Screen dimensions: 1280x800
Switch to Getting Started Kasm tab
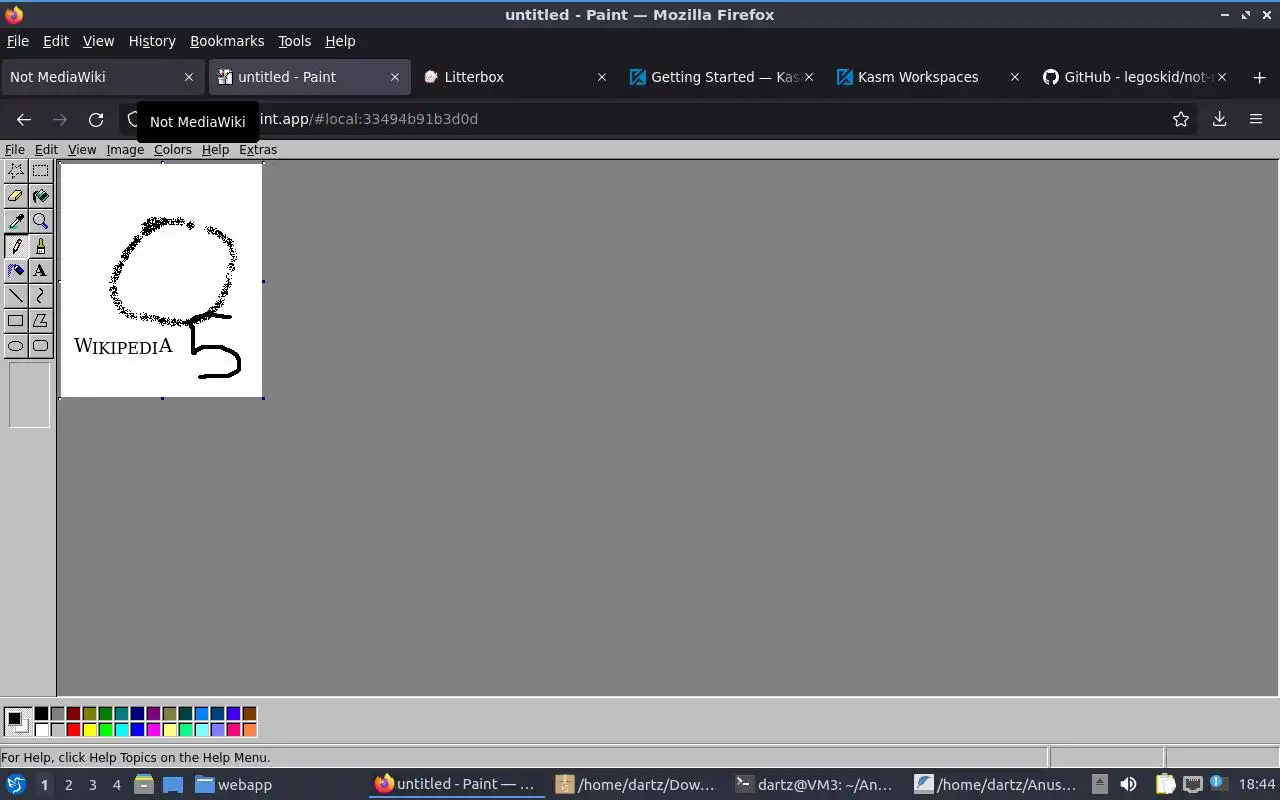coord(719,77)
